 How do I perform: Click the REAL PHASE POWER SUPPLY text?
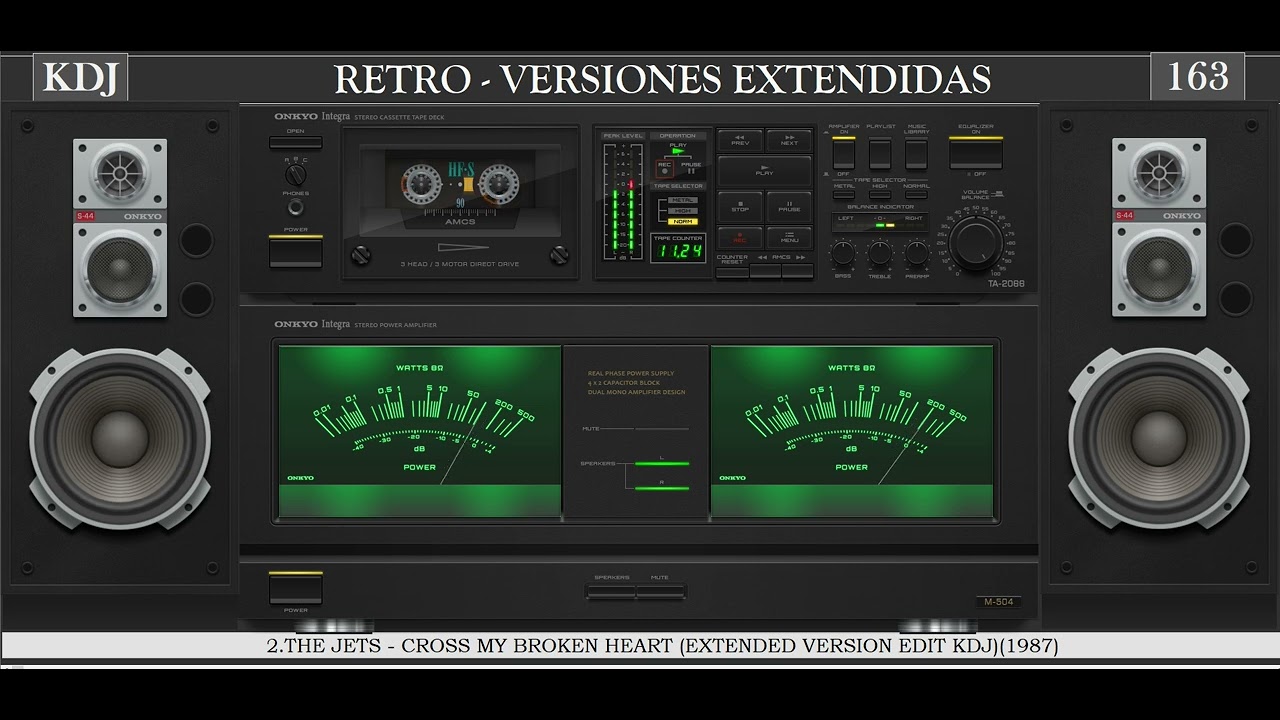pos(631,373)
